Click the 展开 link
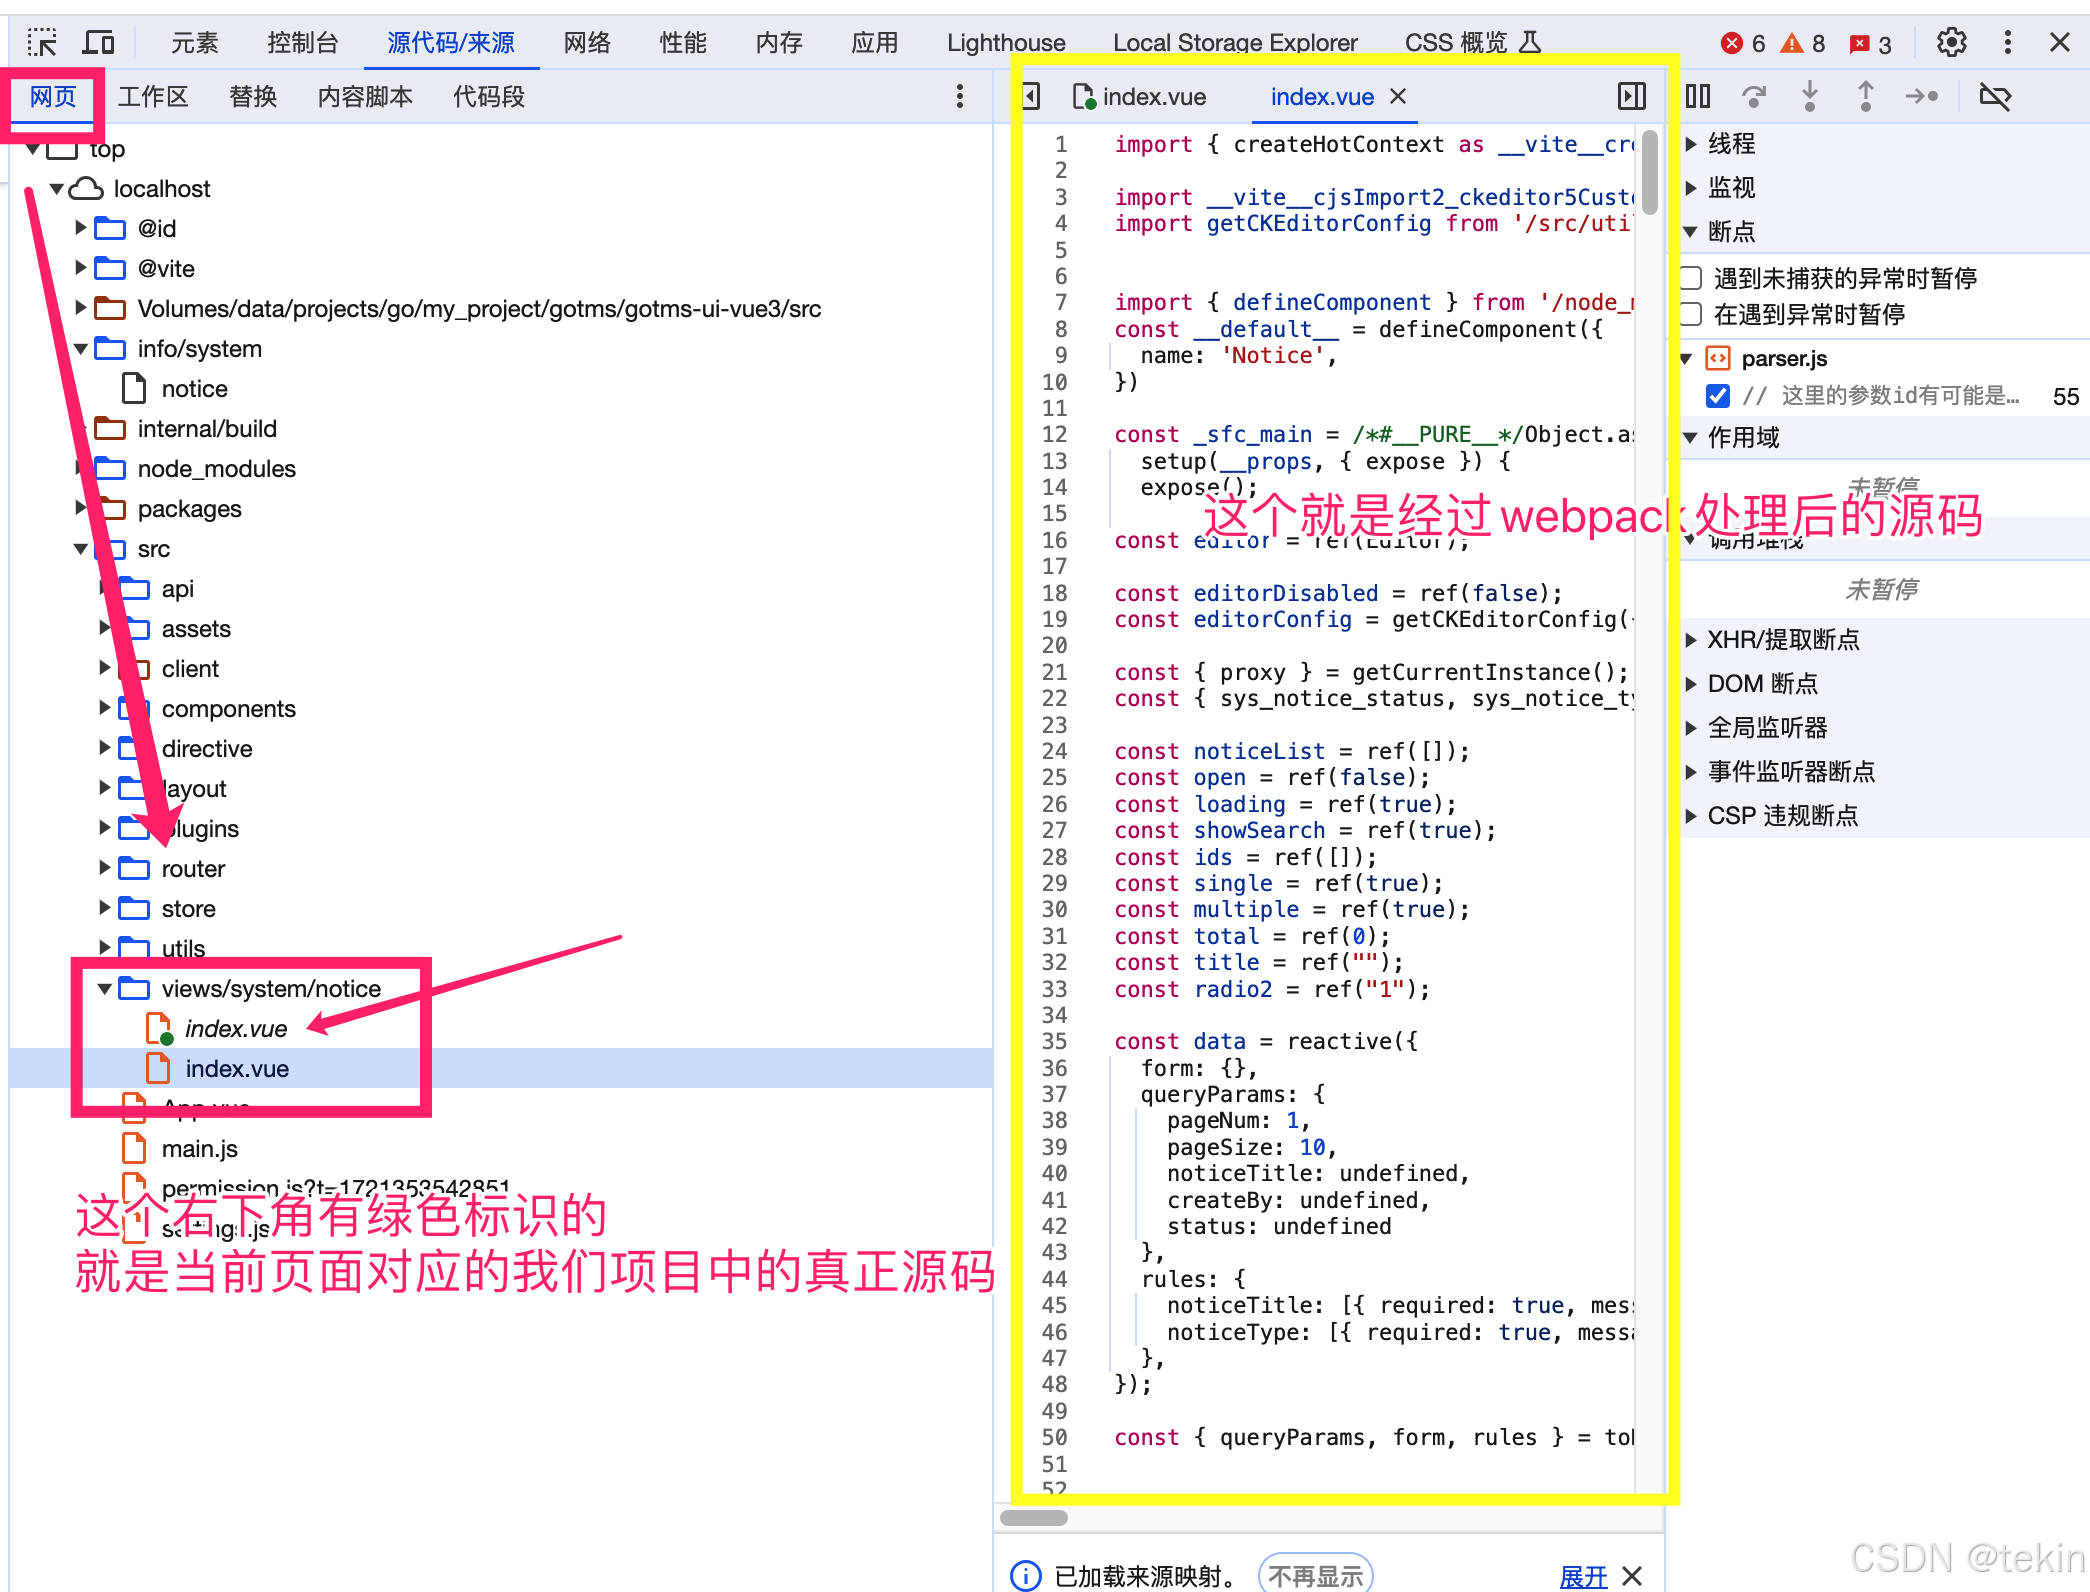 tap(1583, 1576)
